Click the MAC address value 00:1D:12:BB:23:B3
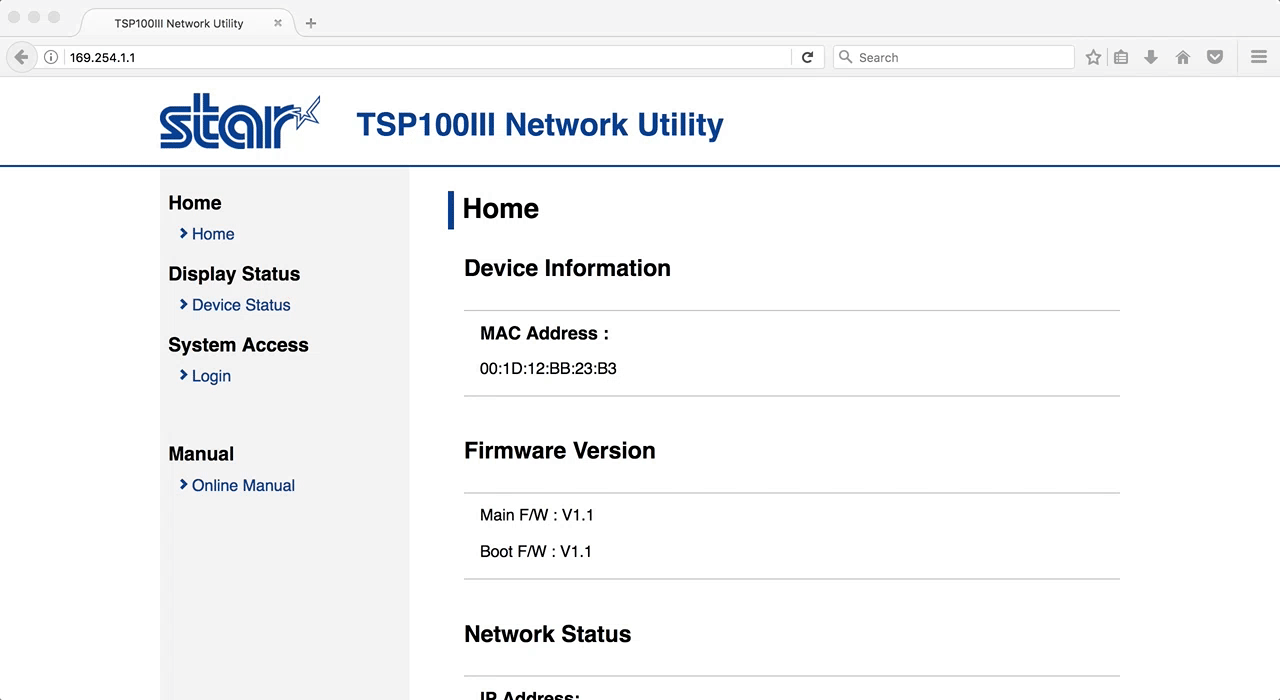1280x700 pixels. [548, 369]
